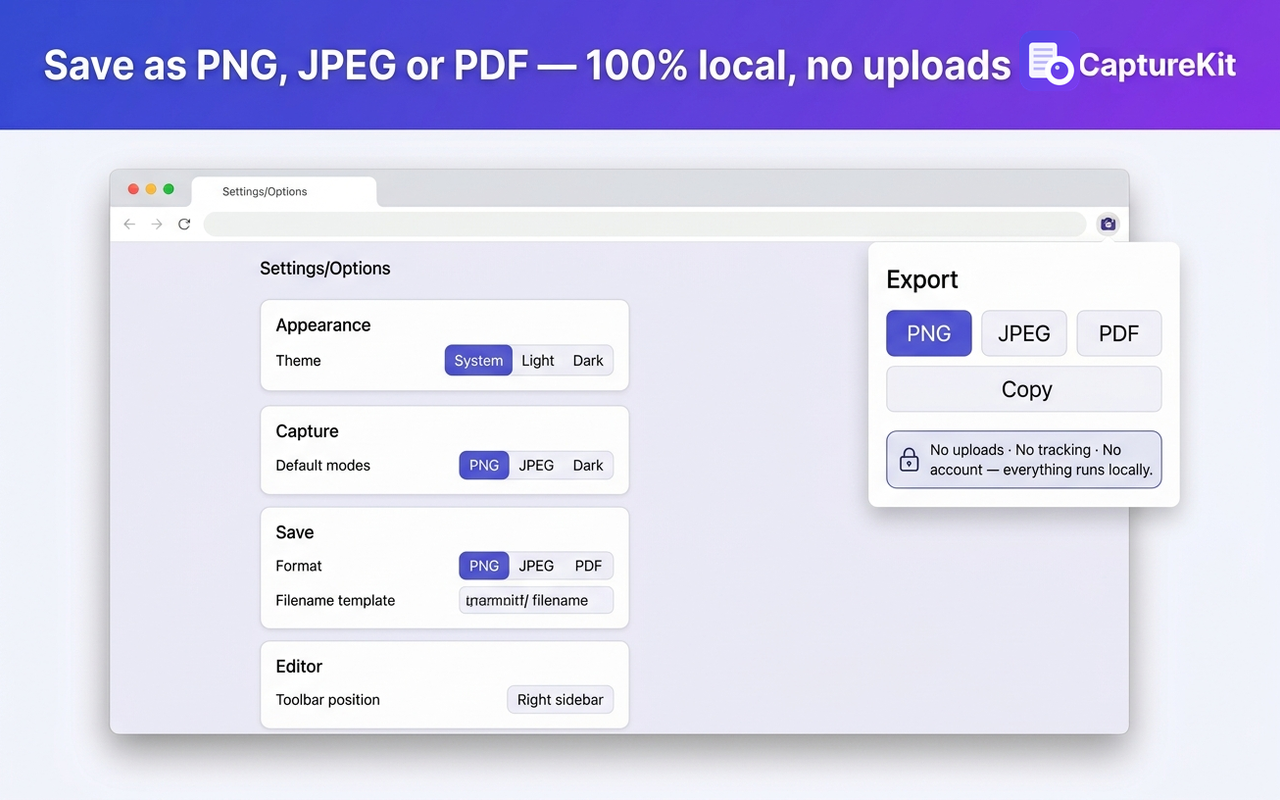Export as JPEG from the Export popup

1024,334
